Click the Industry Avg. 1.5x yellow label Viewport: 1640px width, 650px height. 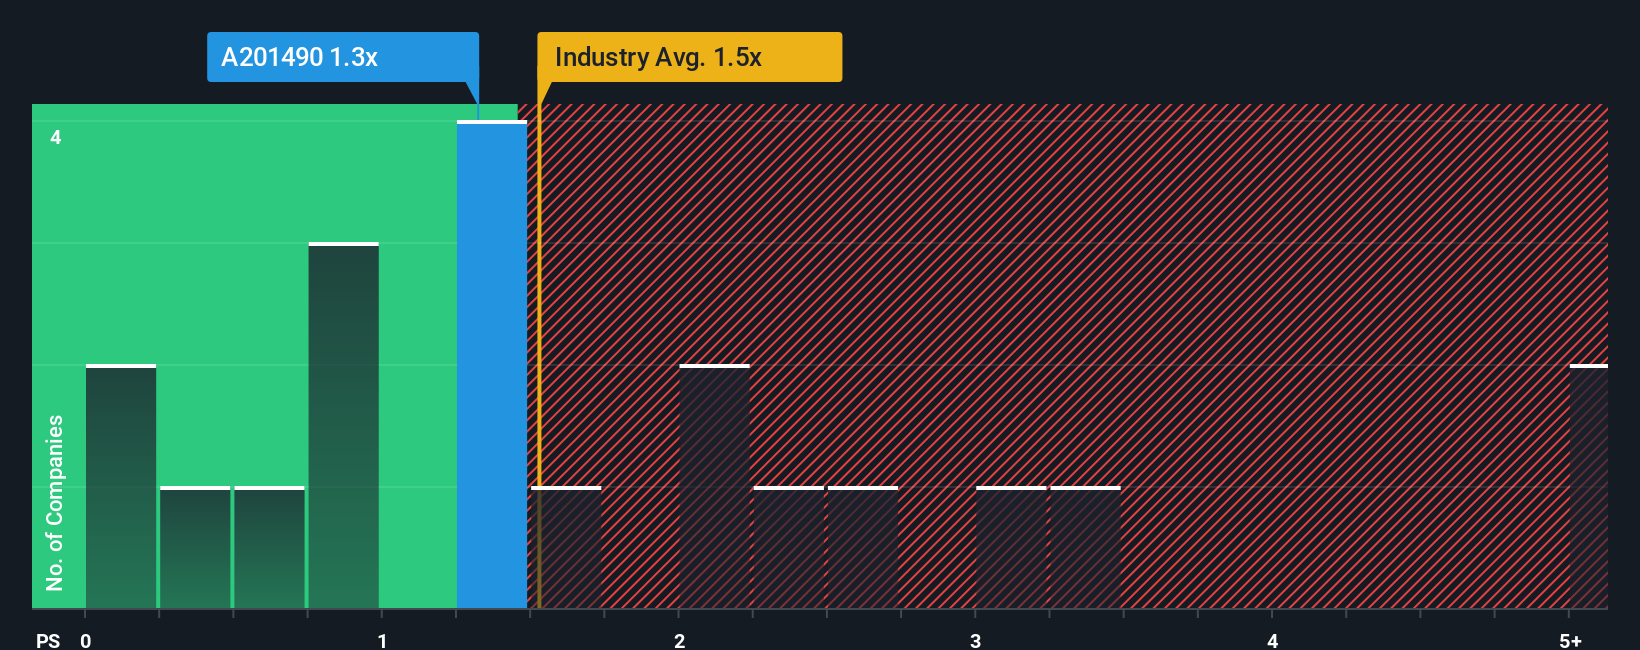point(689,57)
